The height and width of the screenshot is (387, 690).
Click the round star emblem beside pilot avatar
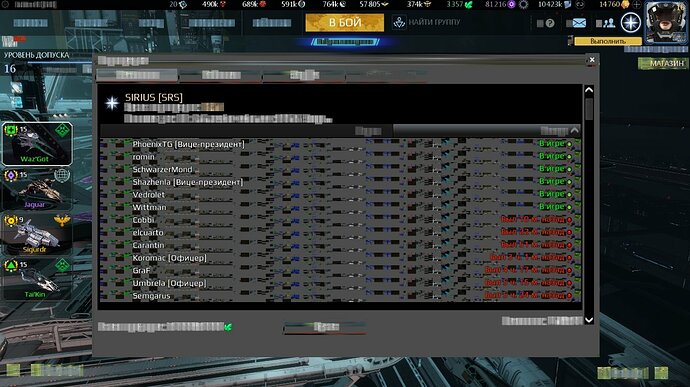point(631,22)
